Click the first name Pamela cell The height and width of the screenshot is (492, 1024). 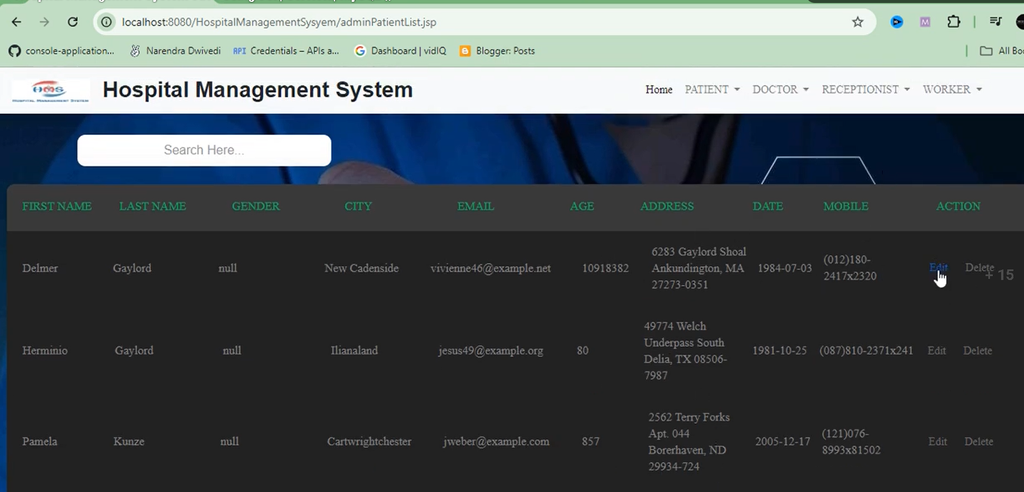(39, 441)
